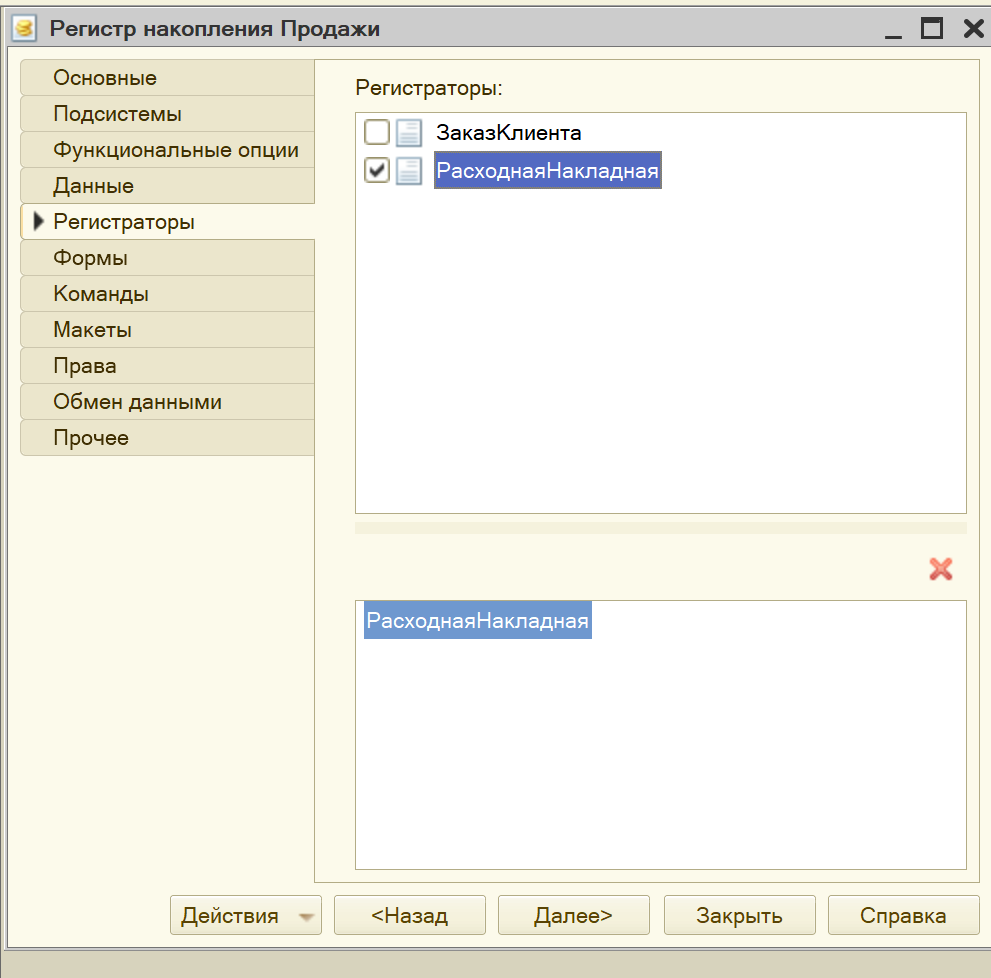The image size is (991, 978).
Task: Select the Данные tab
Action: click(x=167, y=186)
